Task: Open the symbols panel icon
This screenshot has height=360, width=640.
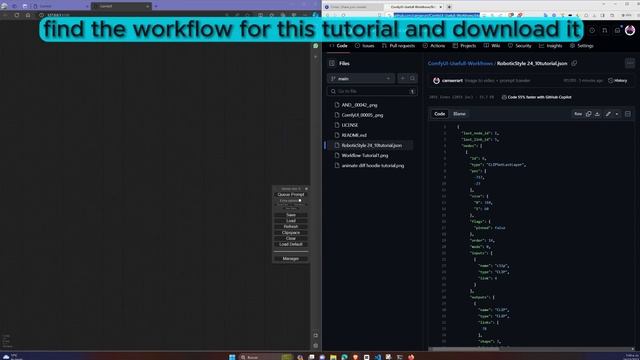Action: 628,114
